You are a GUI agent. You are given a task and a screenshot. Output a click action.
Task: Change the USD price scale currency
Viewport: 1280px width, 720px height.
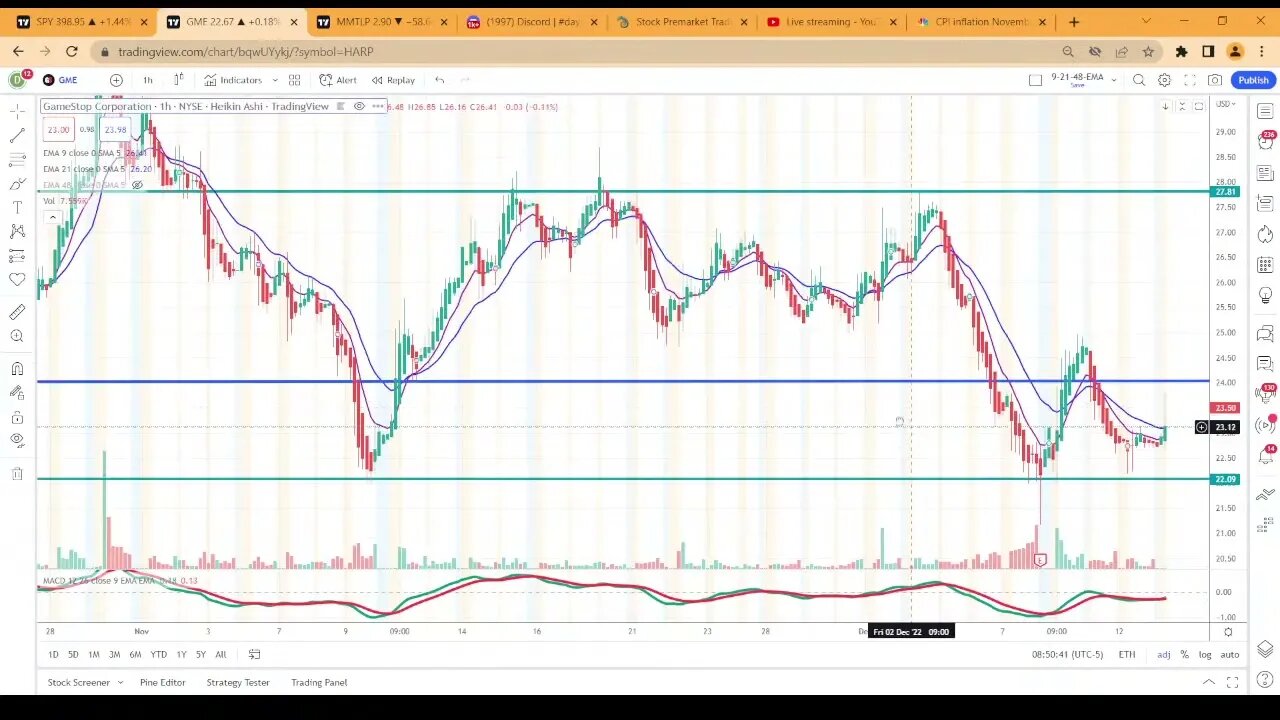click(1224, 105)
